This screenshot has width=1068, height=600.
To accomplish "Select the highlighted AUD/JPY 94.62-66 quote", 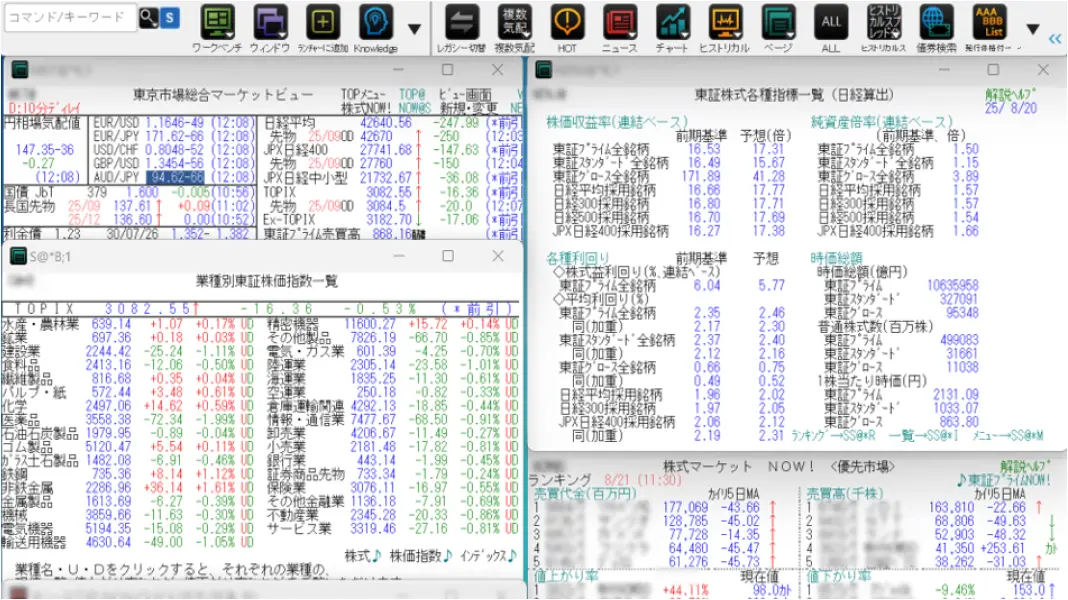I will click(174, 177).
